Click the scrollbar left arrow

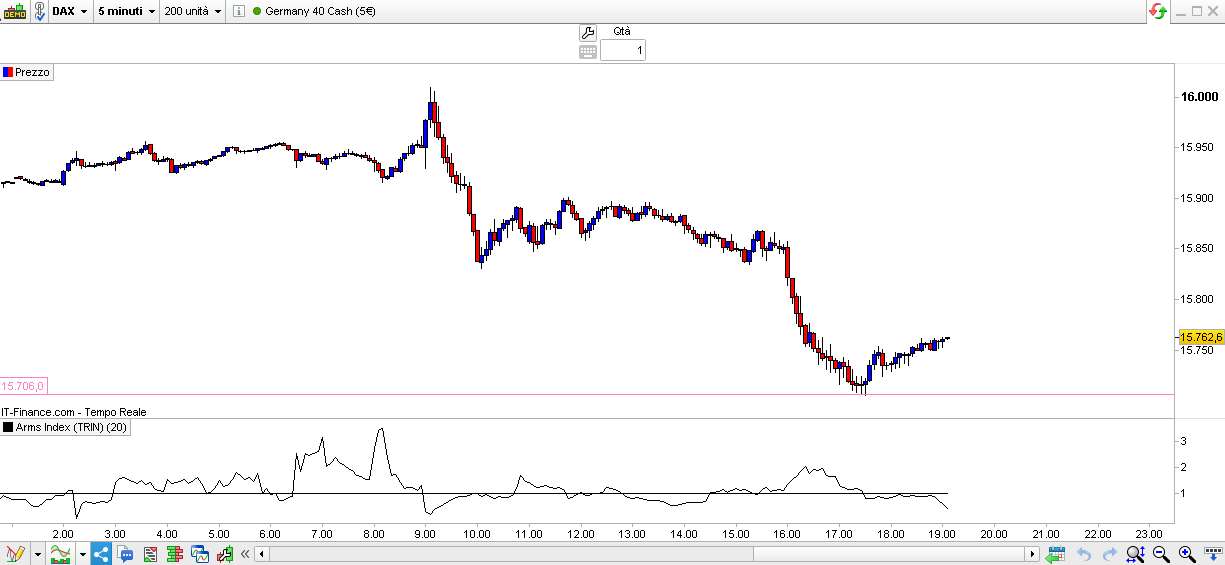coord(263,554)
